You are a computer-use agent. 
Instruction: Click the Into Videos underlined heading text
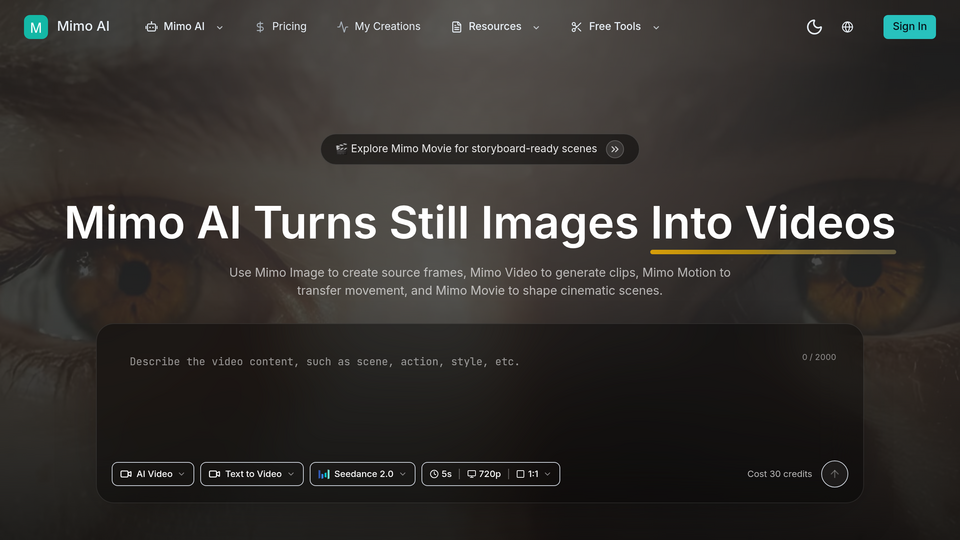tap(773, 223)
